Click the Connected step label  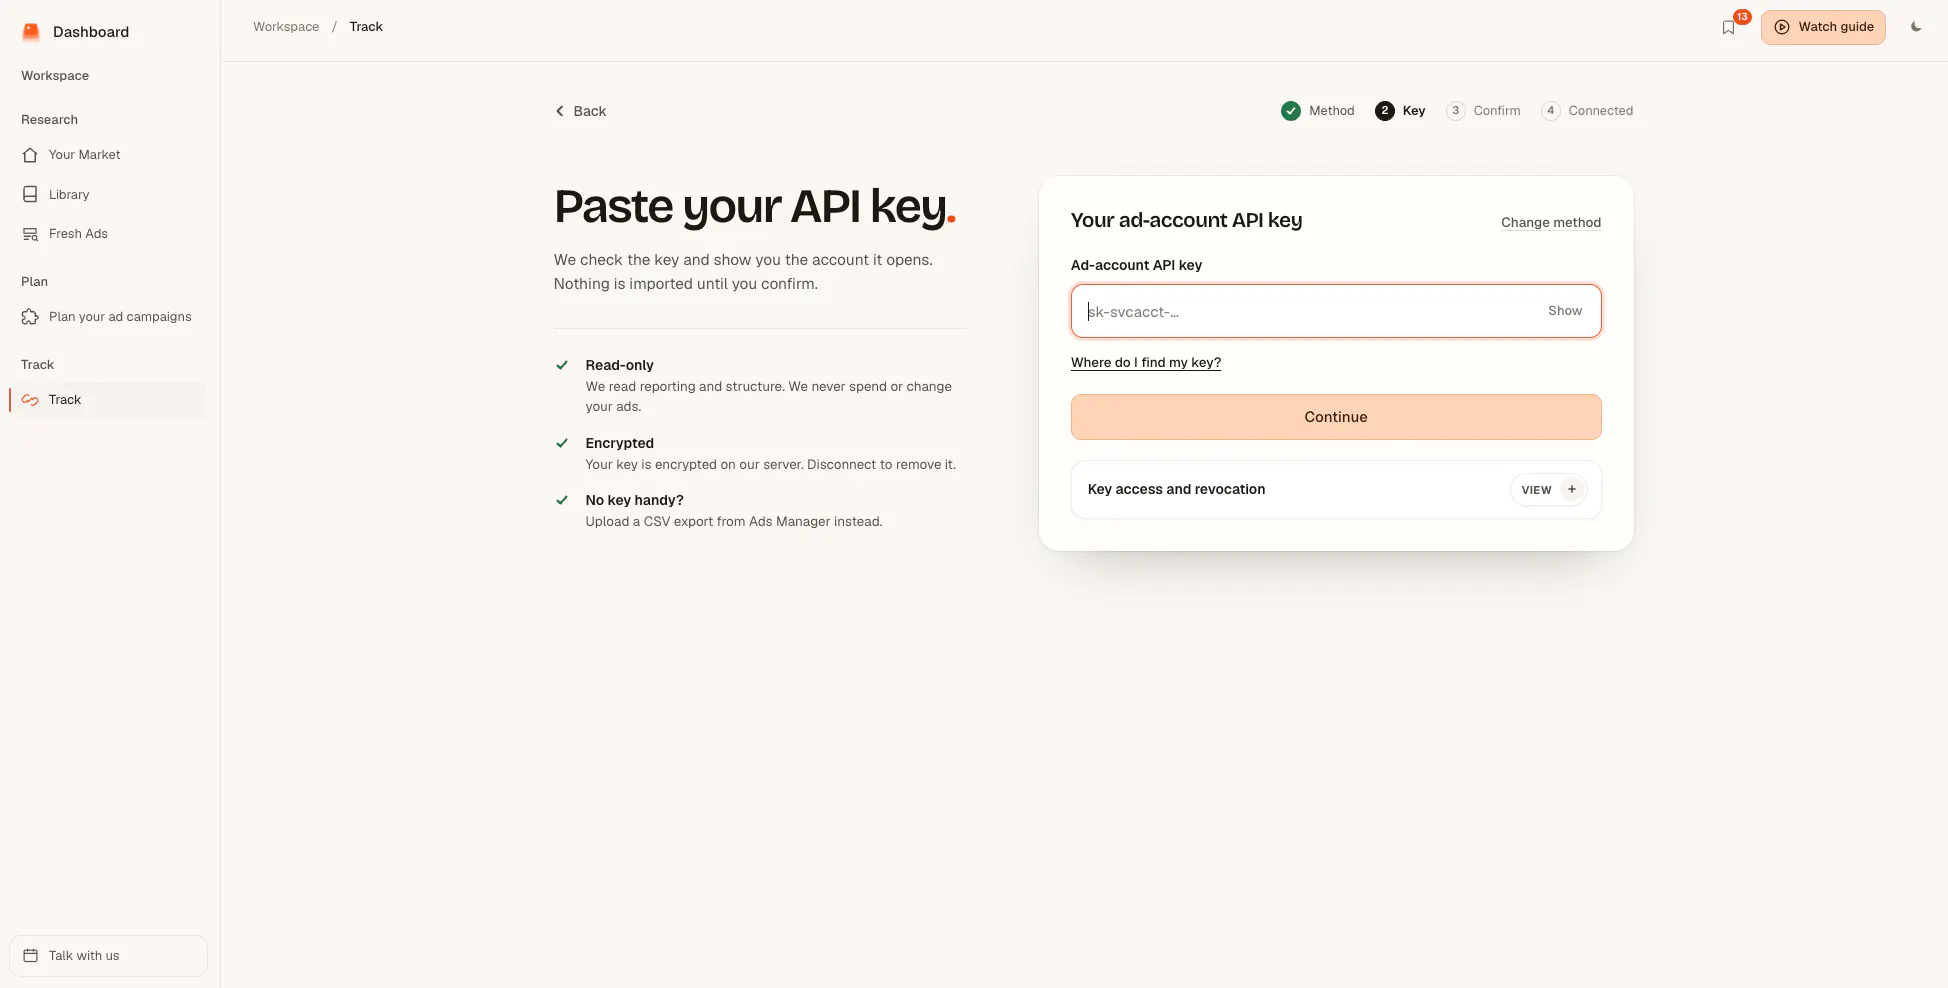tap(1601, 111)
